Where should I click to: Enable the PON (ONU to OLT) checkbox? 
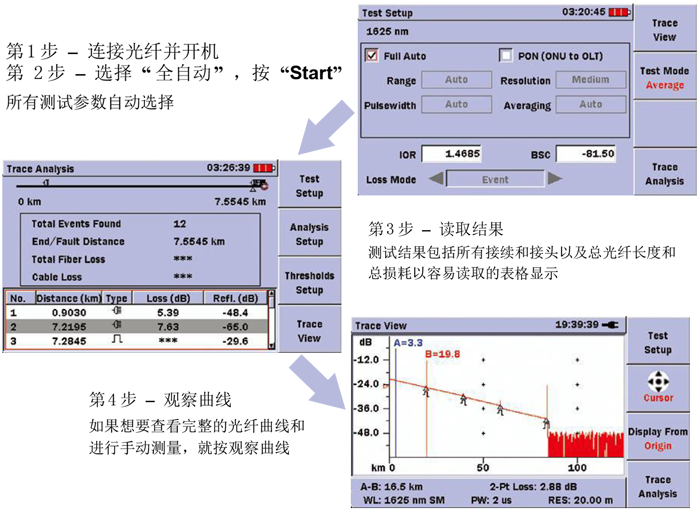coord(505,56)
